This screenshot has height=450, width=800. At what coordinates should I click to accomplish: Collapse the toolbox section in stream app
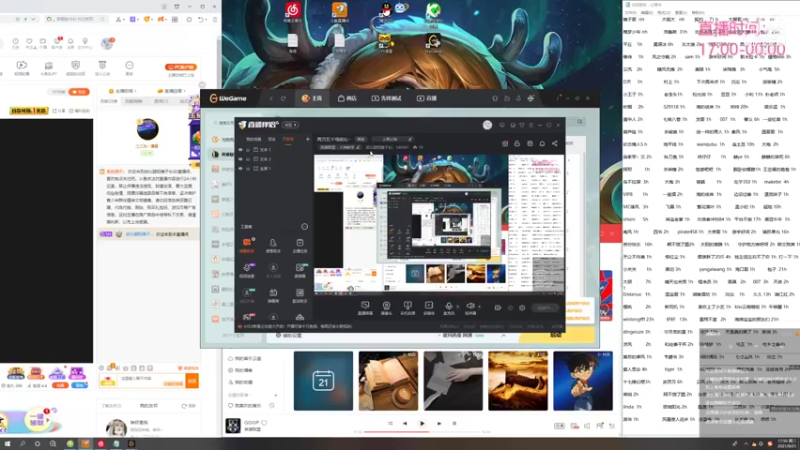pos(305,227)
